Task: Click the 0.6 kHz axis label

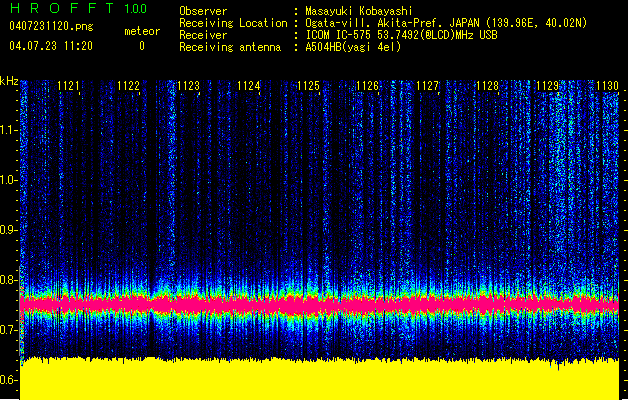Action: 9,380
